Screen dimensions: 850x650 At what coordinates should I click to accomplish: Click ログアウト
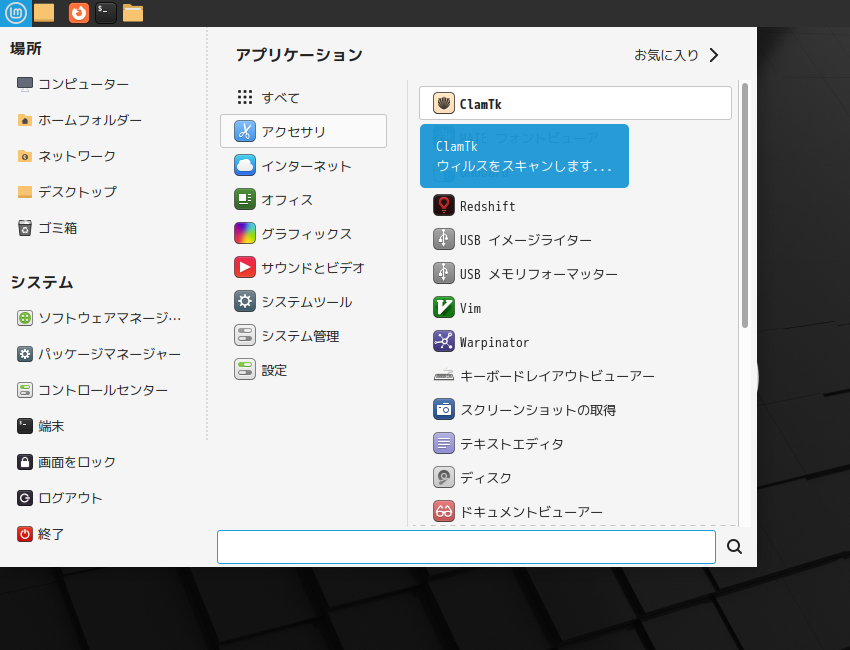[x=60, y=498]
